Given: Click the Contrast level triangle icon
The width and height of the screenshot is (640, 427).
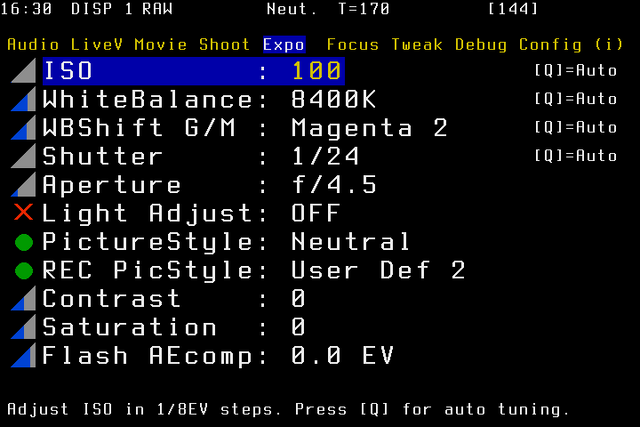Looking at the screenshot, I should point(24,298).
